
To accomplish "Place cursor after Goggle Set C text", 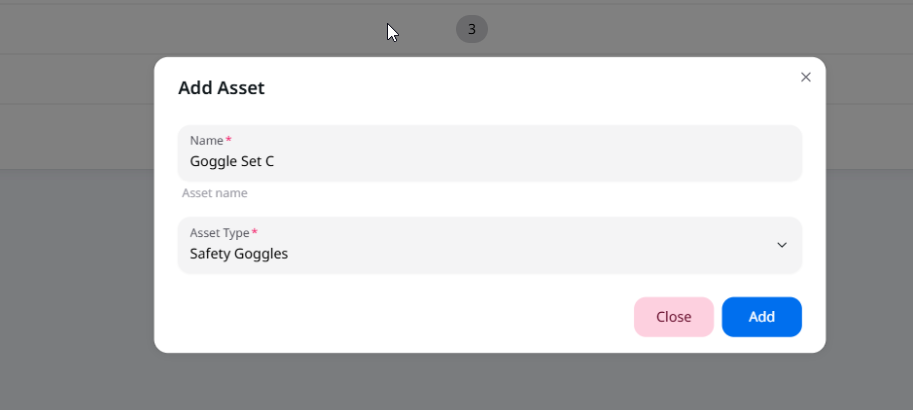I will pyautogui.click(x=275, y=161).
